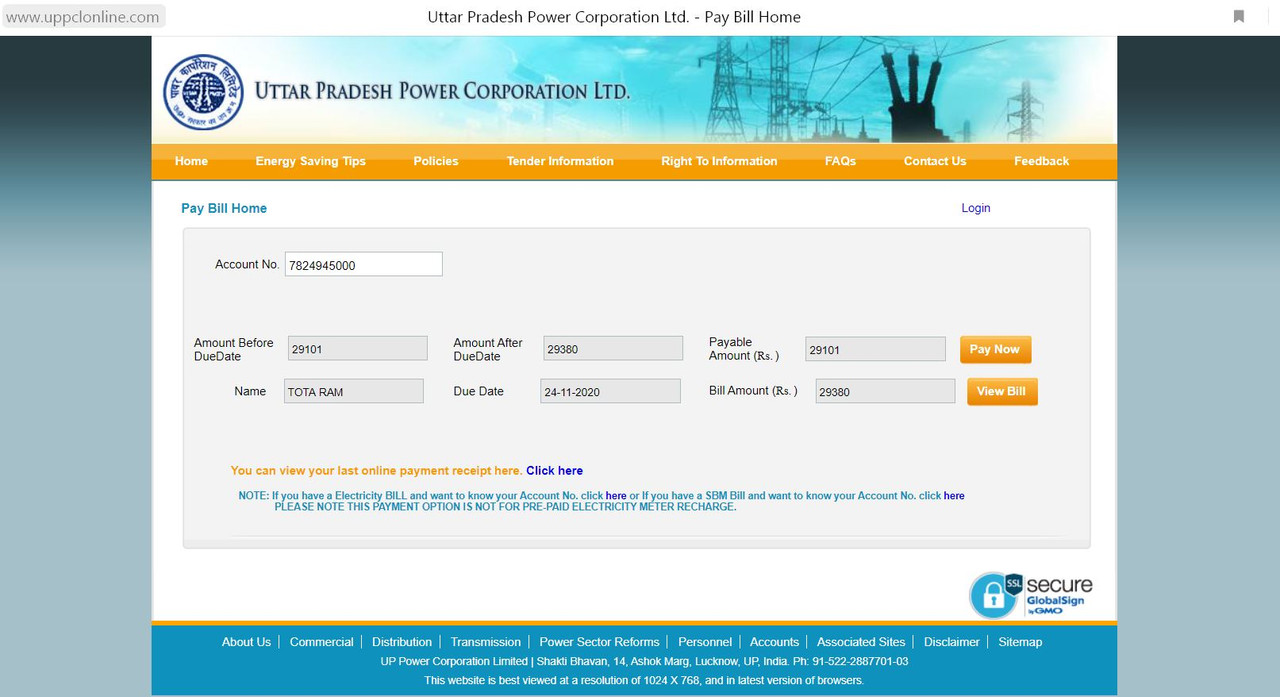Select the Bill Amount field
Viewport: 1280px width, 697px height.
tap(885, 391)
